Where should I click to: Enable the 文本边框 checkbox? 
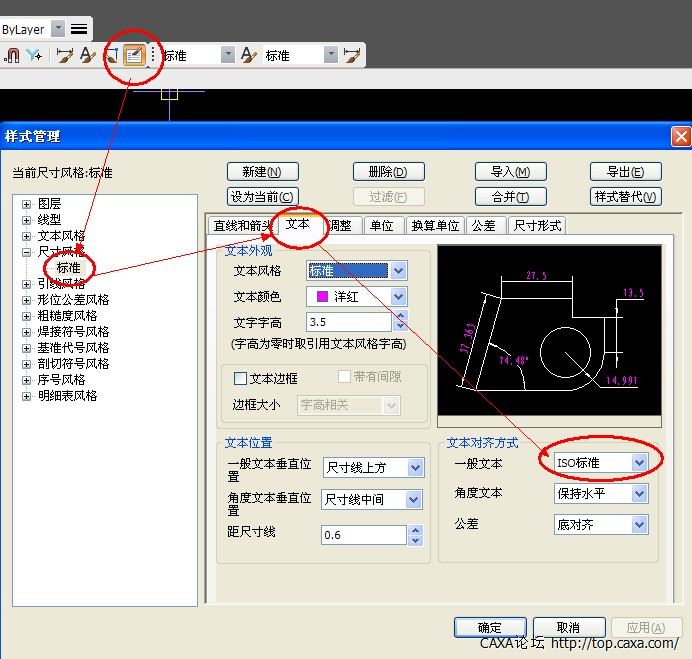pyautogui.click(x=240, y=378)
